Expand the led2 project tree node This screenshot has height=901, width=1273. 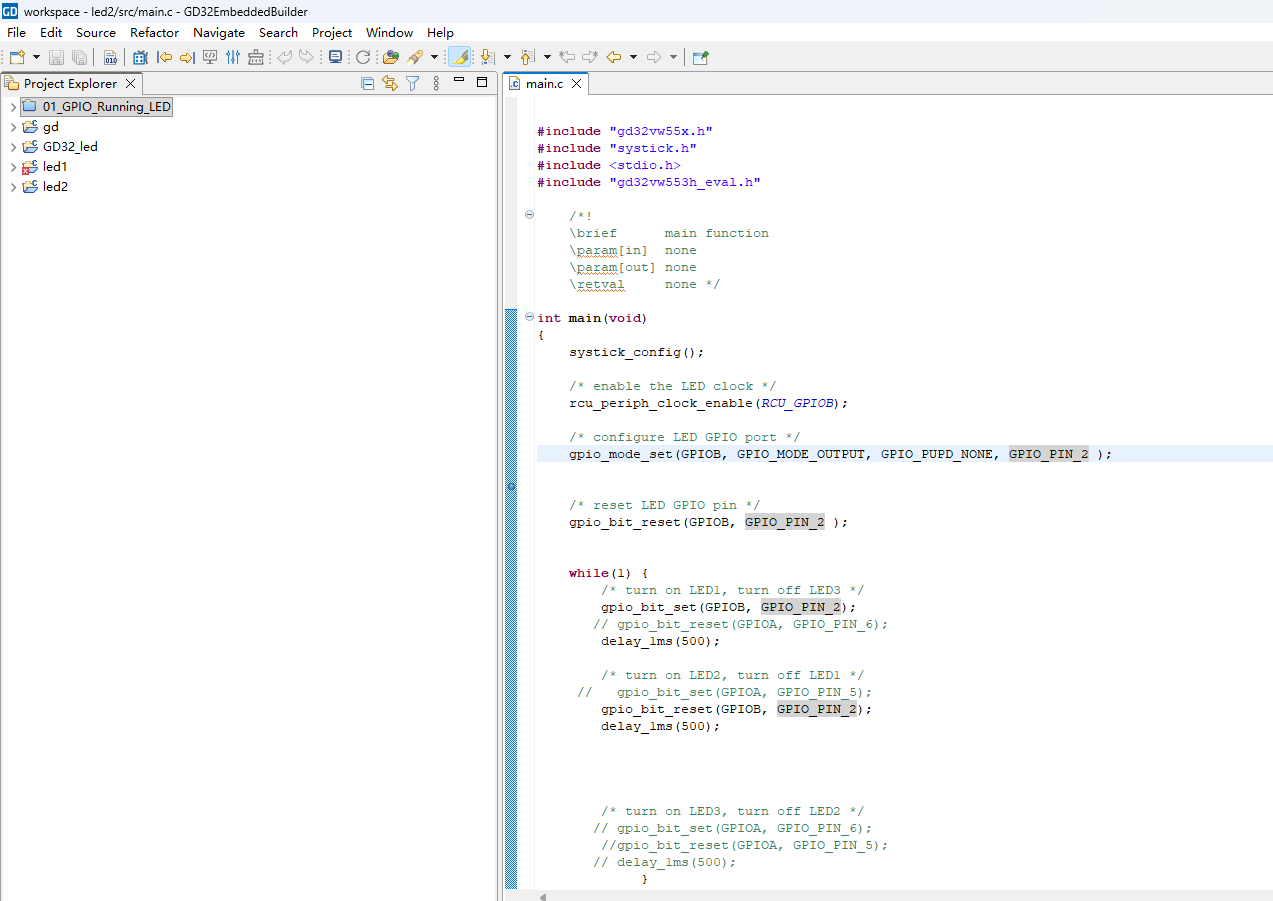(x=13, y=187)
